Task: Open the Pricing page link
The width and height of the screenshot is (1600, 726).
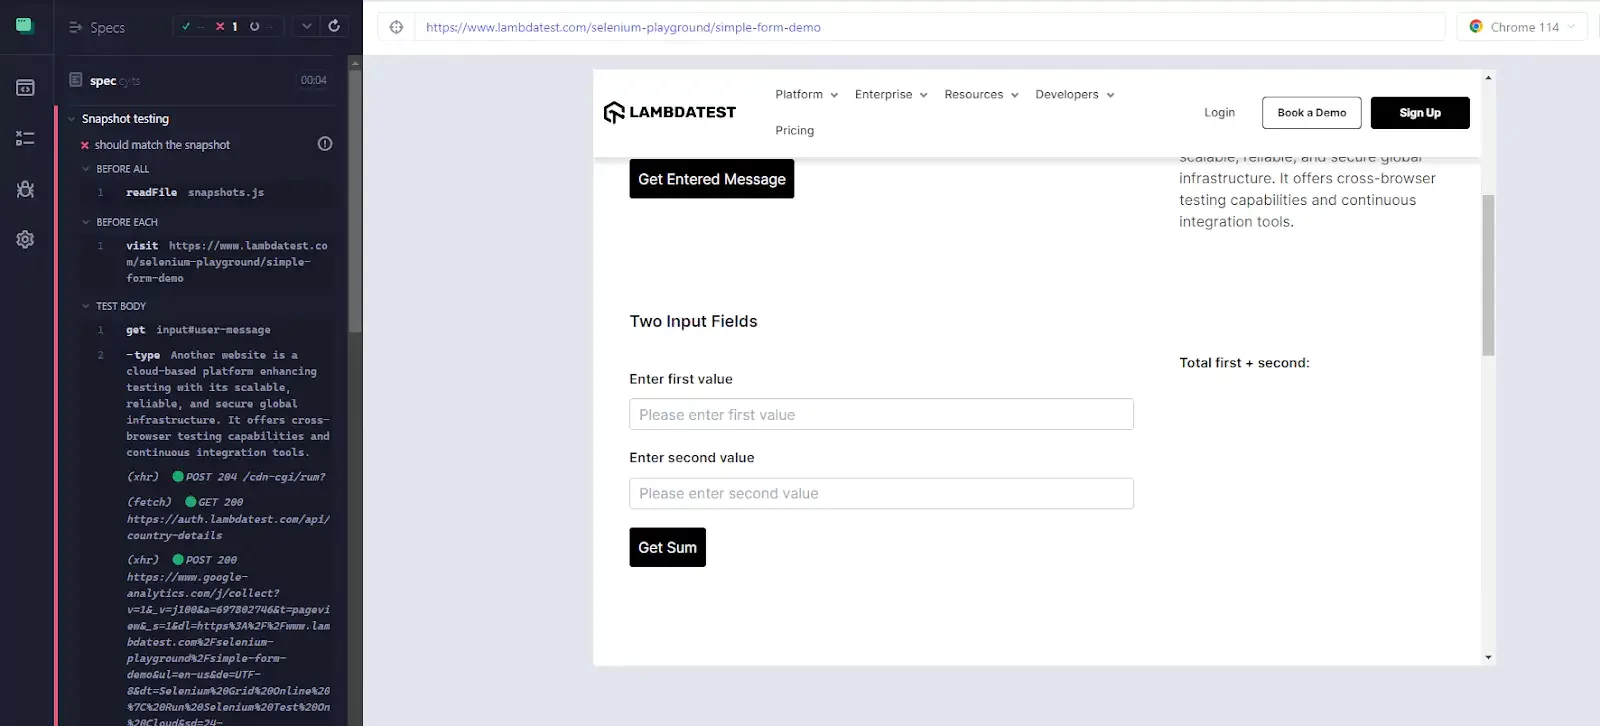Action: pos(794,130)
